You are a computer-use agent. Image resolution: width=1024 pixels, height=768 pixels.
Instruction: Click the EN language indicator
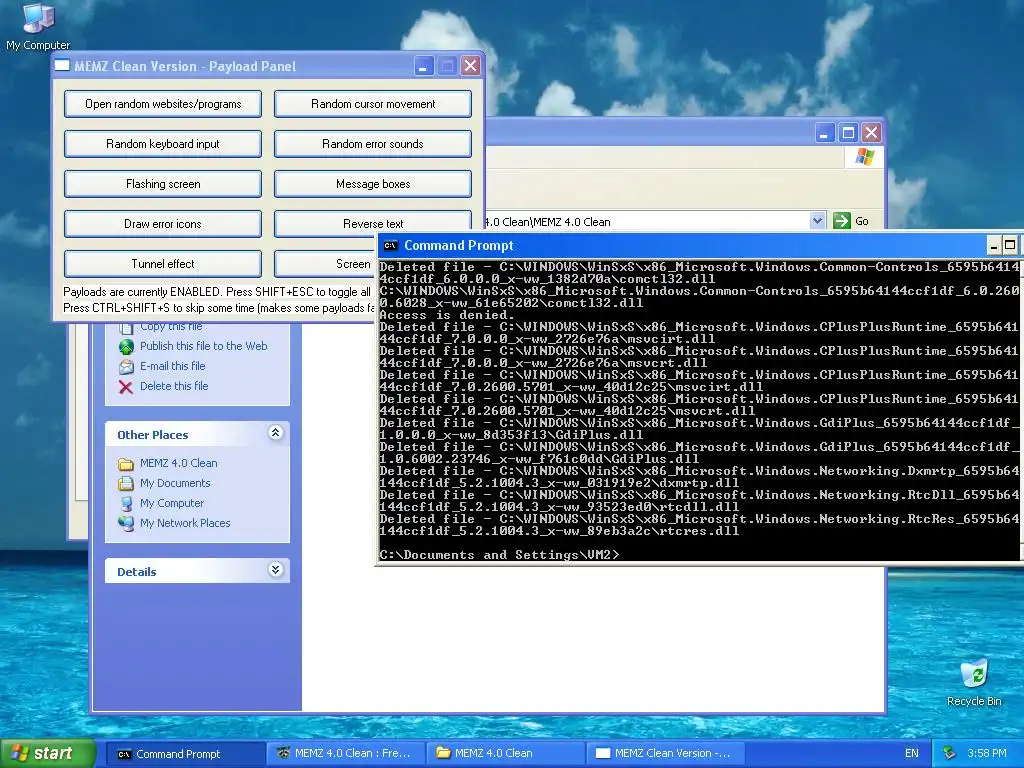[912, 754]
